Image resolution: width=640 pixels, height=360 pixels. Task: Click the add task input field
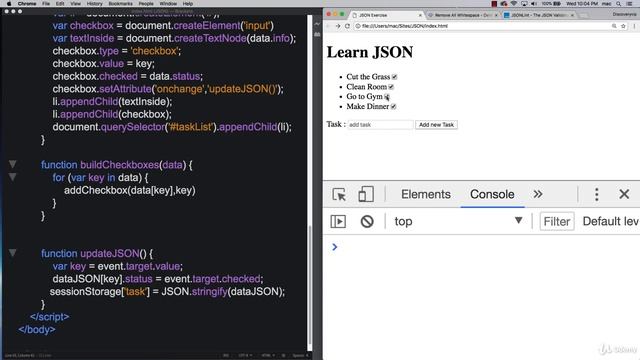tap(380, 124)
